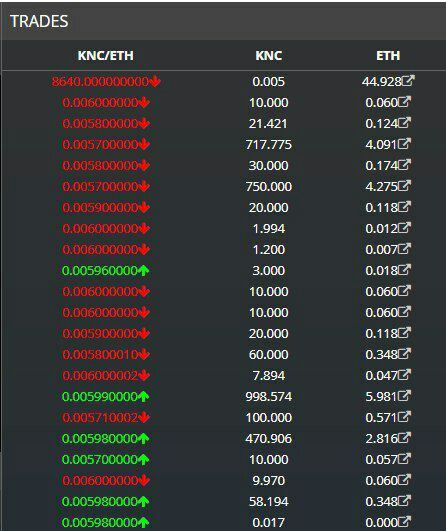Click the 7.894 KNC amount

269,376
